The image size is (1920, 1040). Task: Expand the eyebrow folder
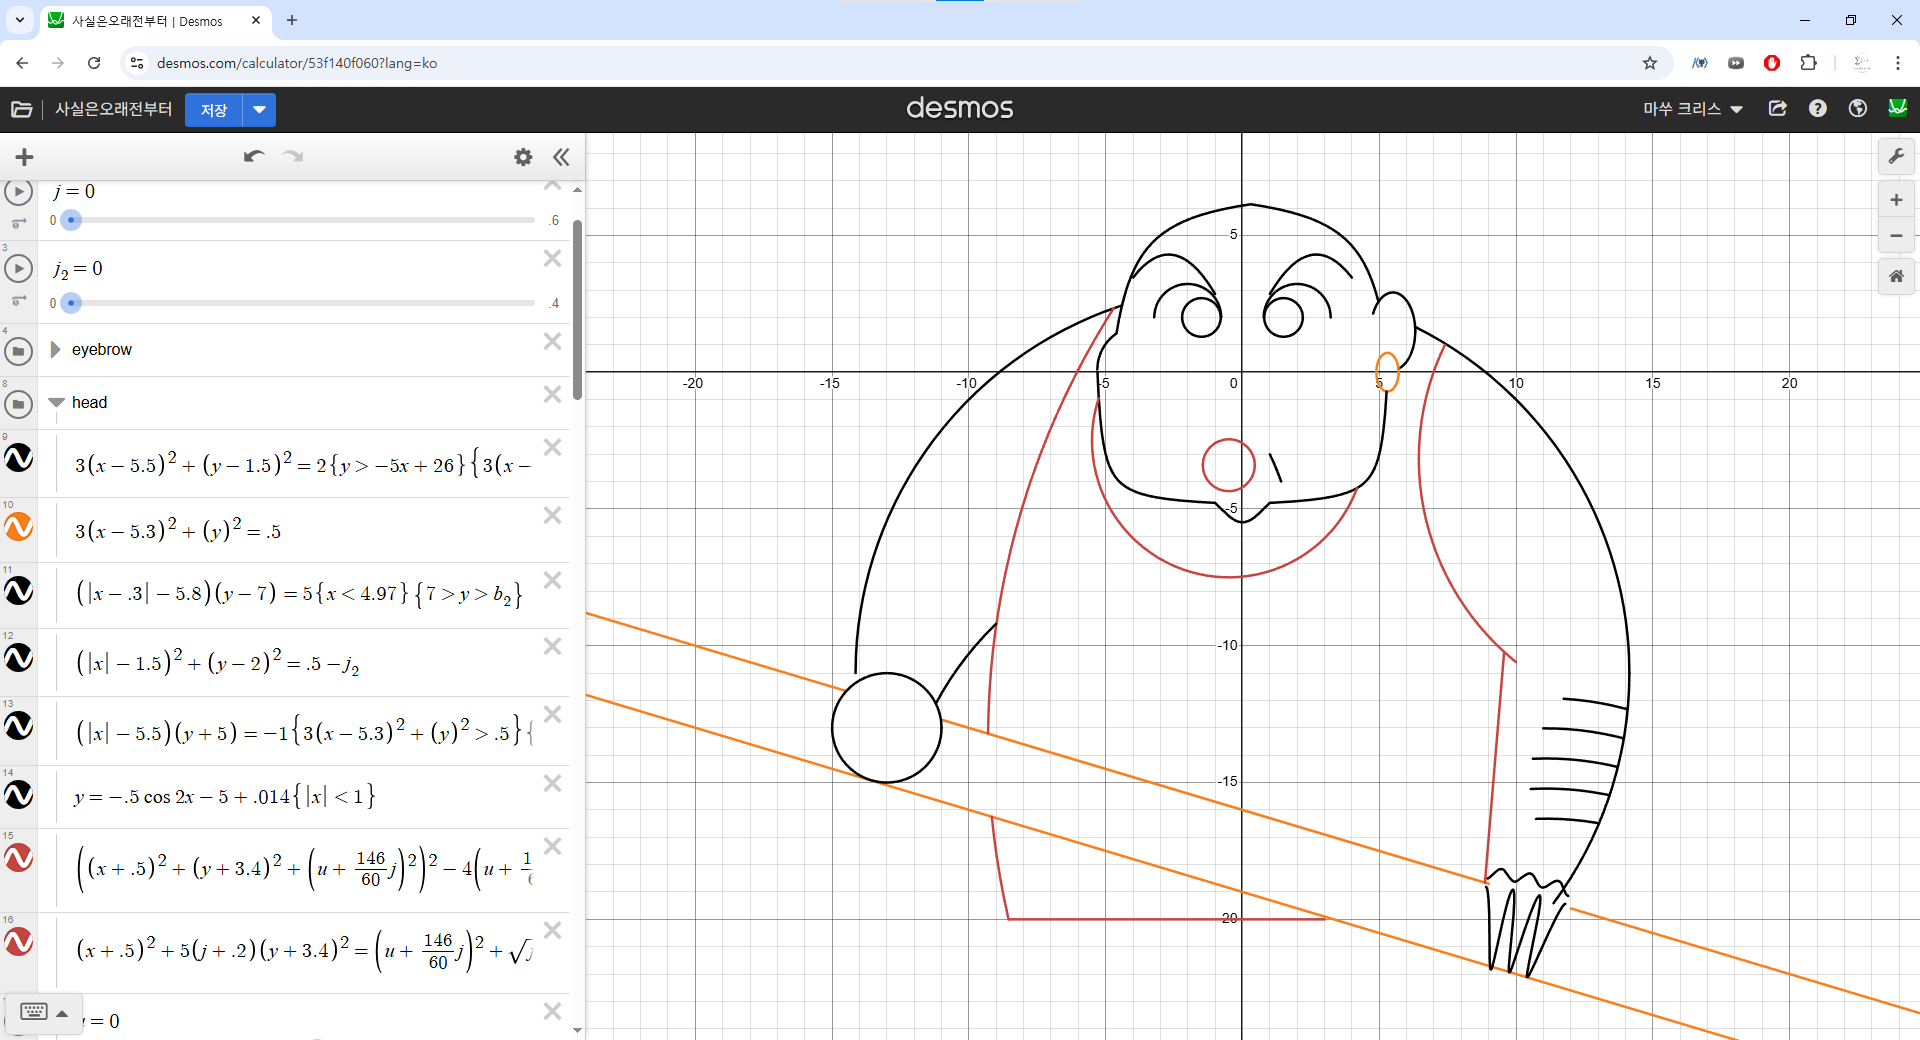pos(56,350)
